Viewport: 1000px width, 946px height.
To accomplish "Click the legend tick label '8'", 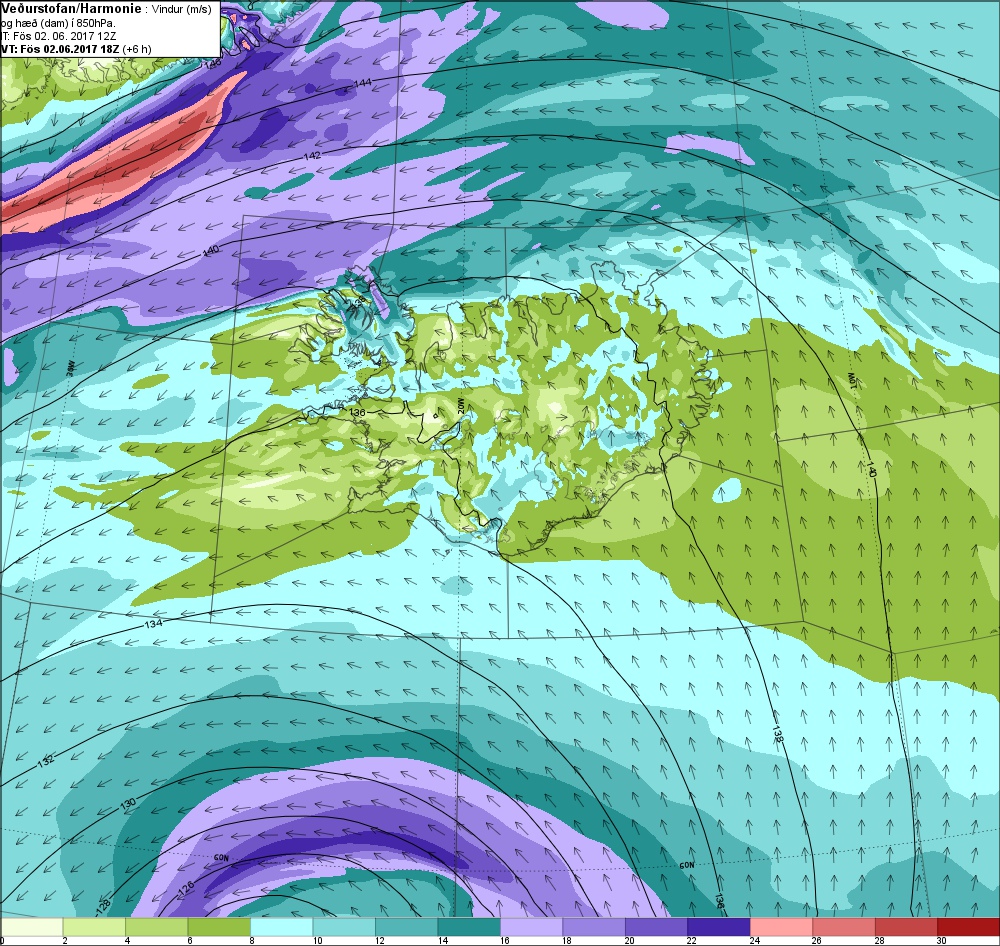I will click(251, 940).
